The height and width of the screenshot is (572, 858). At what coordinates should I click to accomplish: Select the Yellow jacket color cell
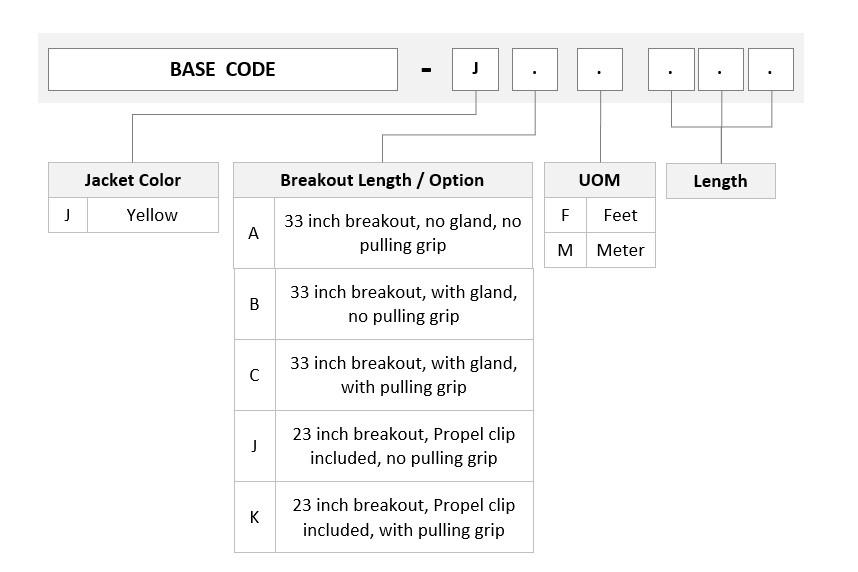(x=153, y=215)
